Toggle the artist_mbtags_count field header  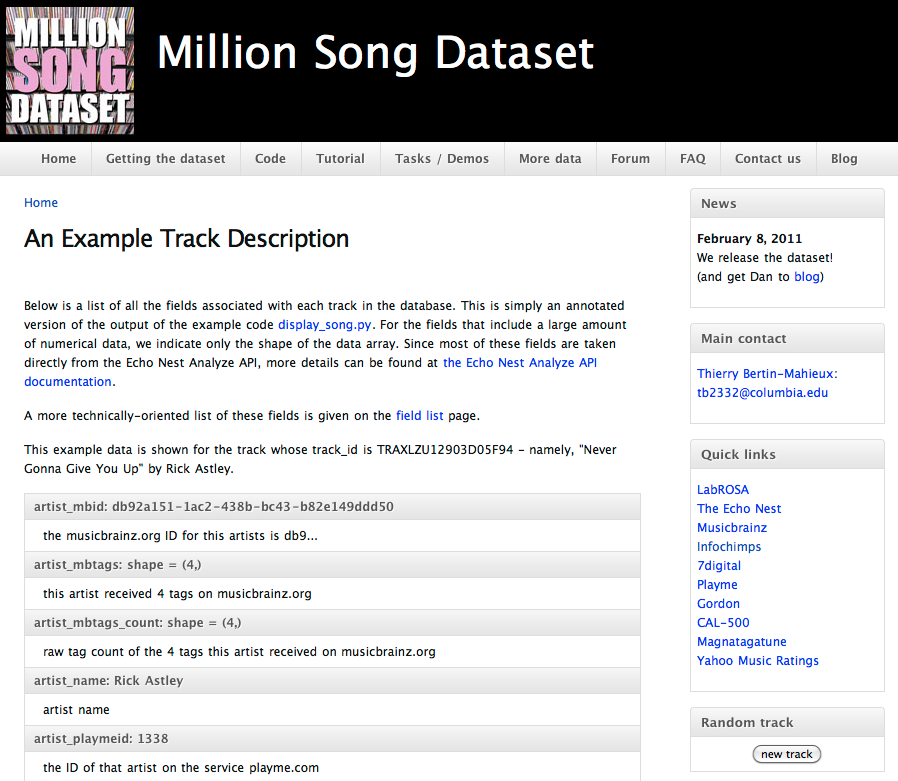332,622
